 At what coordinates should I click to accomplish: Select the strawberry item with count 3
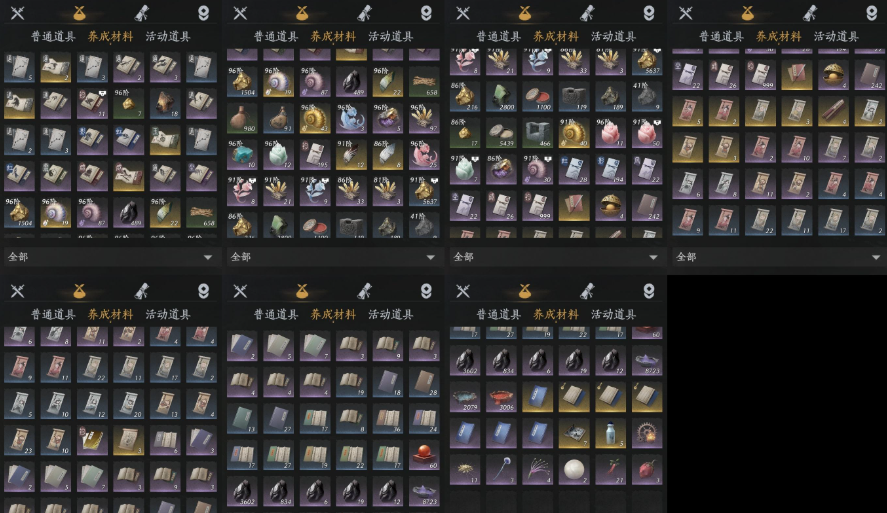(647, 469)
